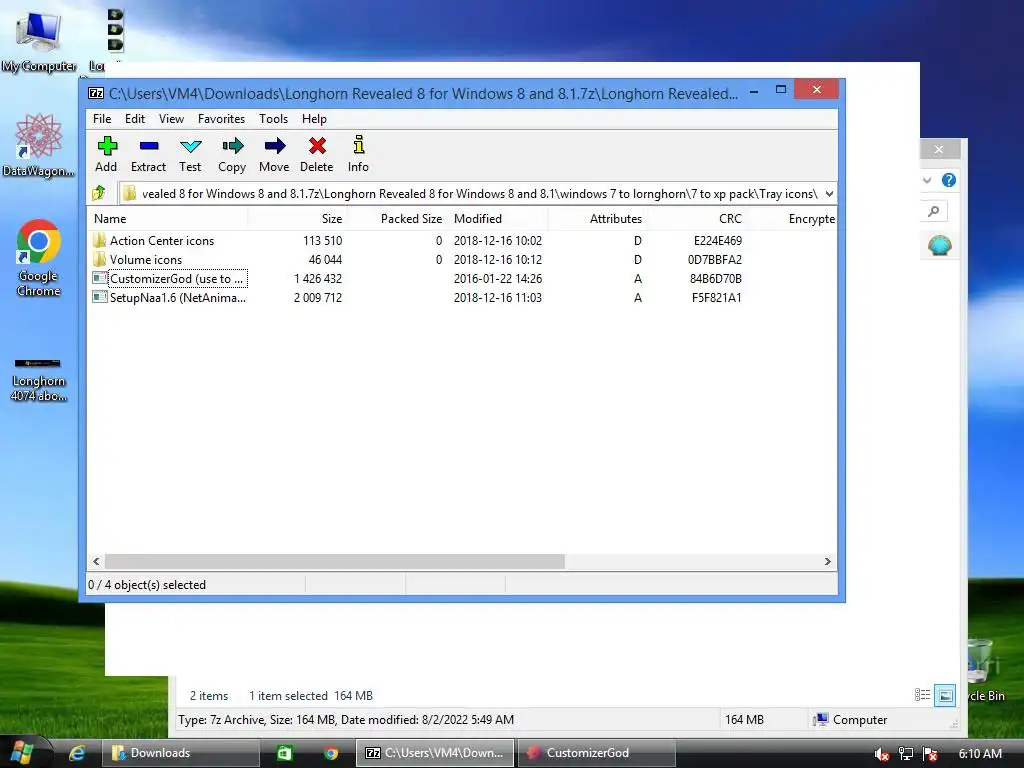Sort by CRC column header

pyautogui.click(x=696, y=219)
